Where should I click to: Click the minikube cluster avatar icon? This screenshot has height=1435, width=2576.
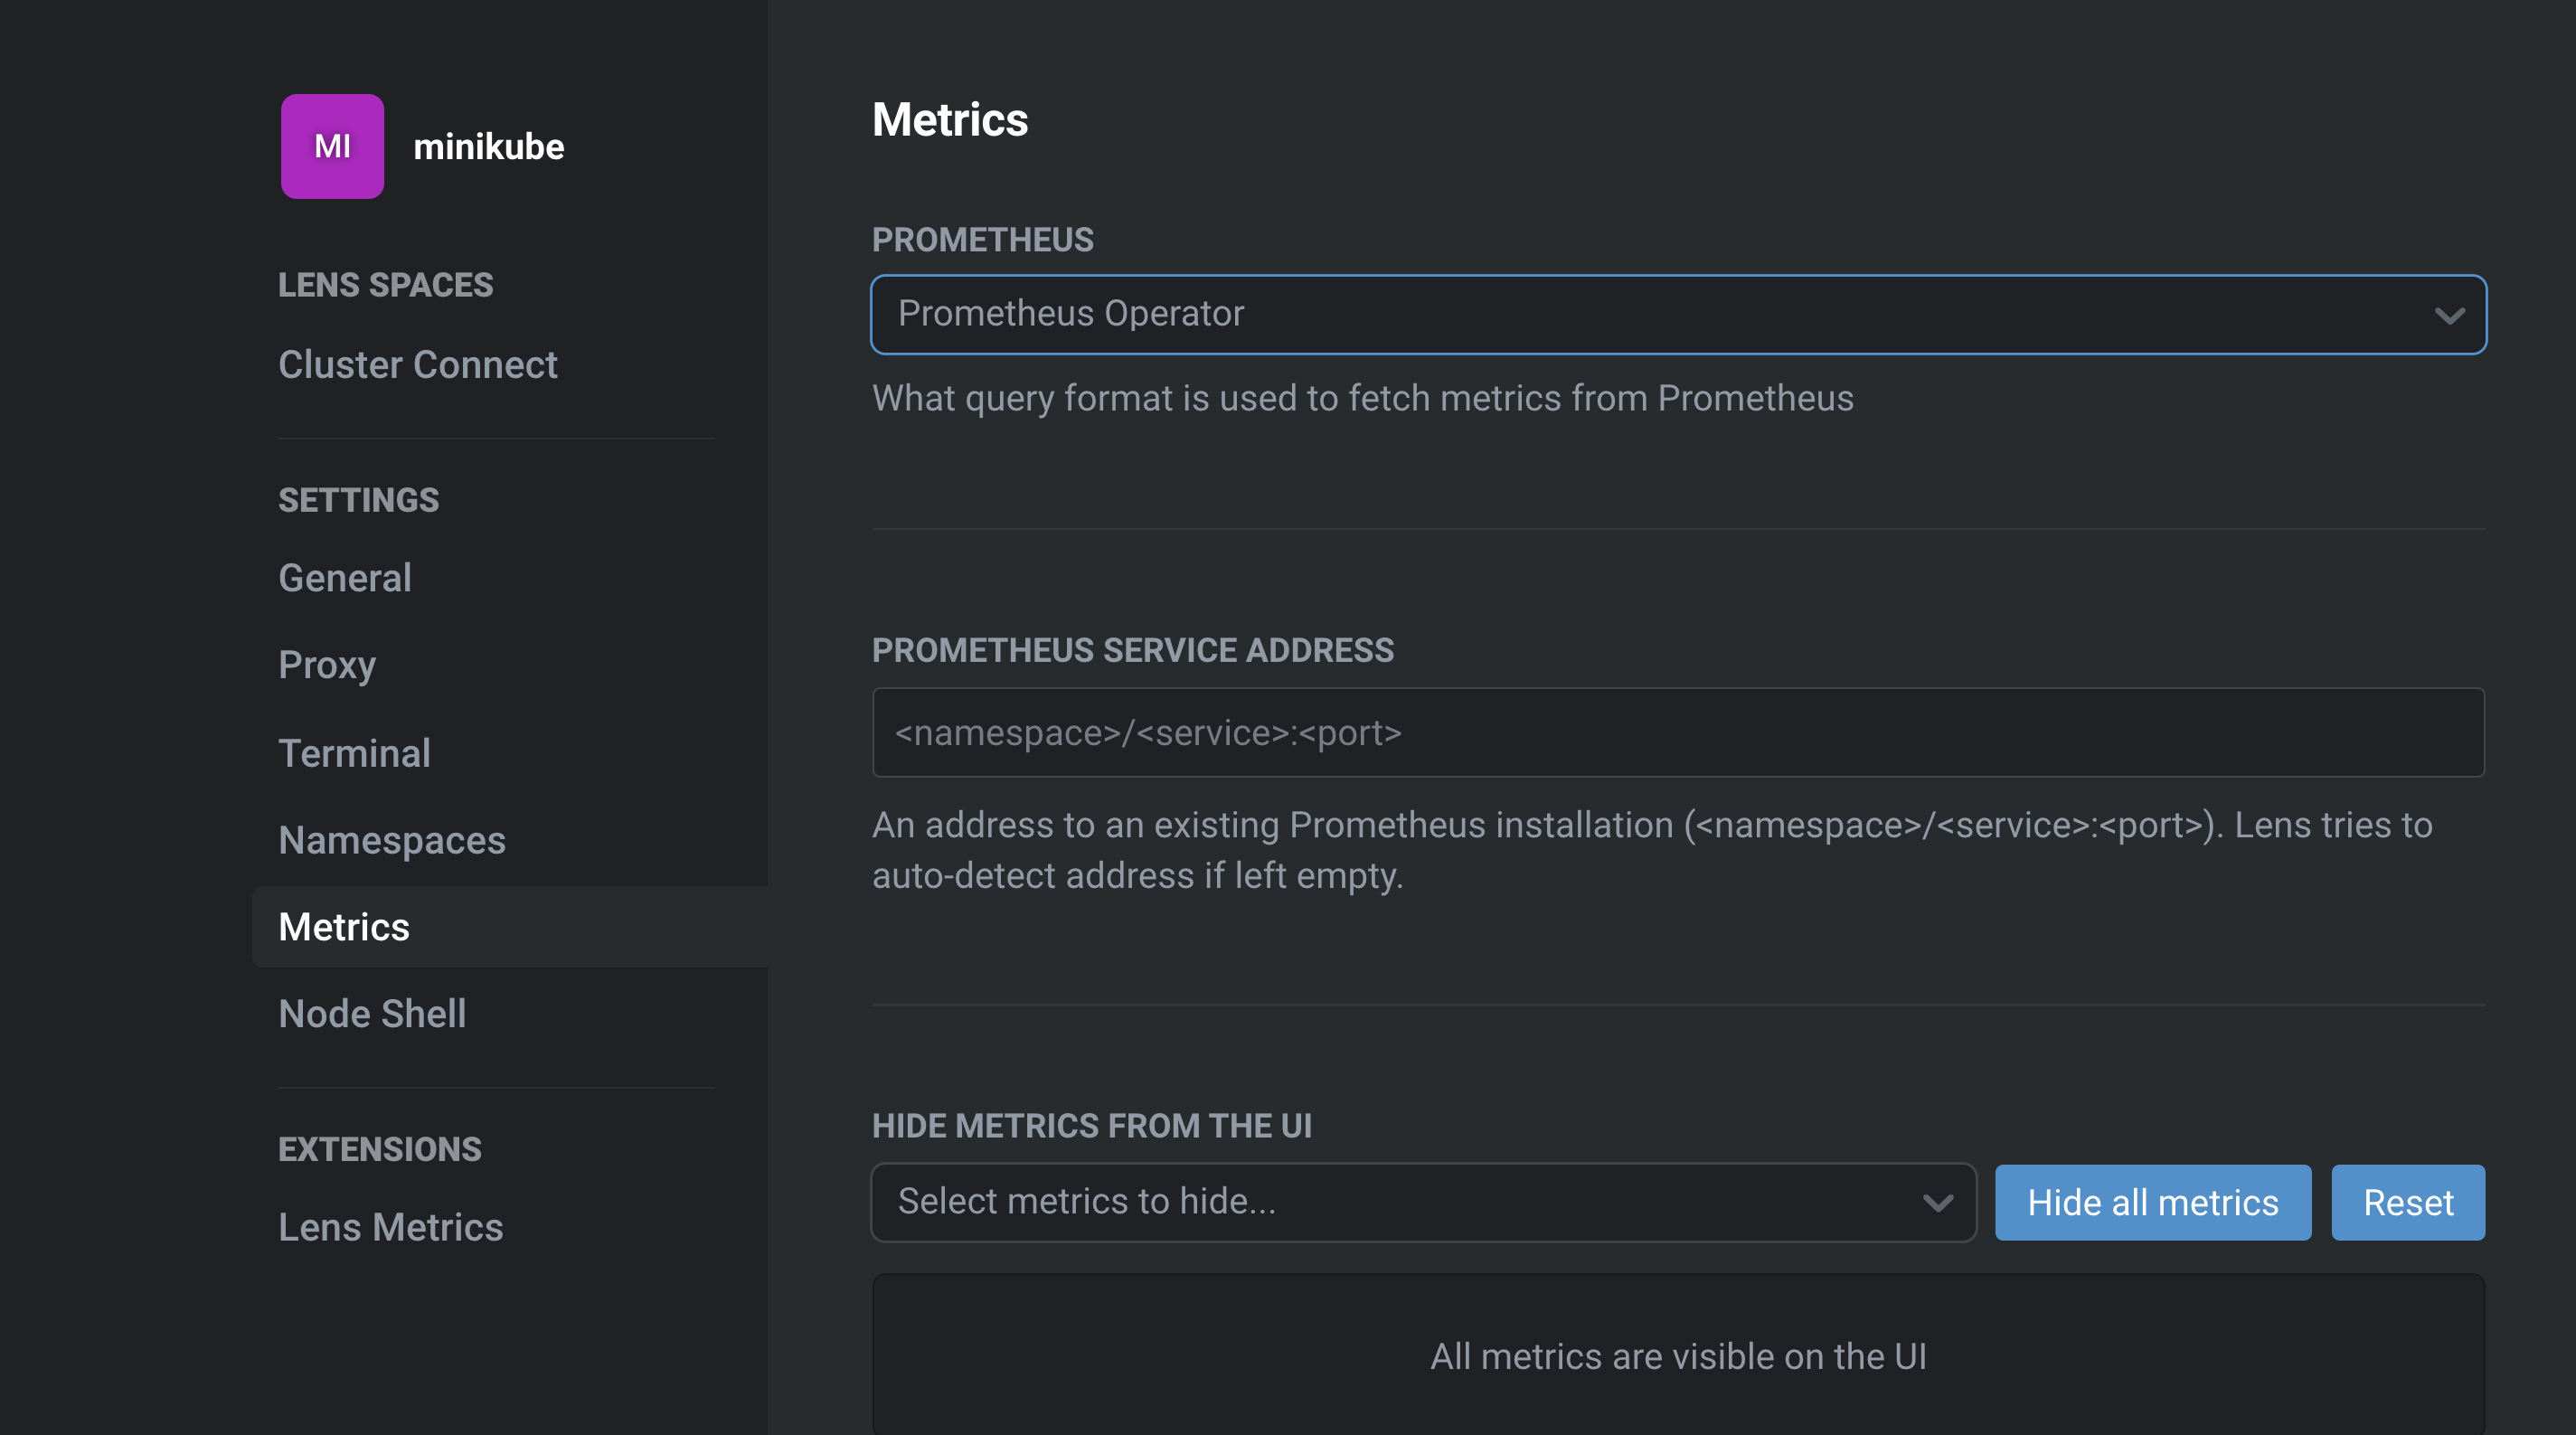click(x=332, y=146)
